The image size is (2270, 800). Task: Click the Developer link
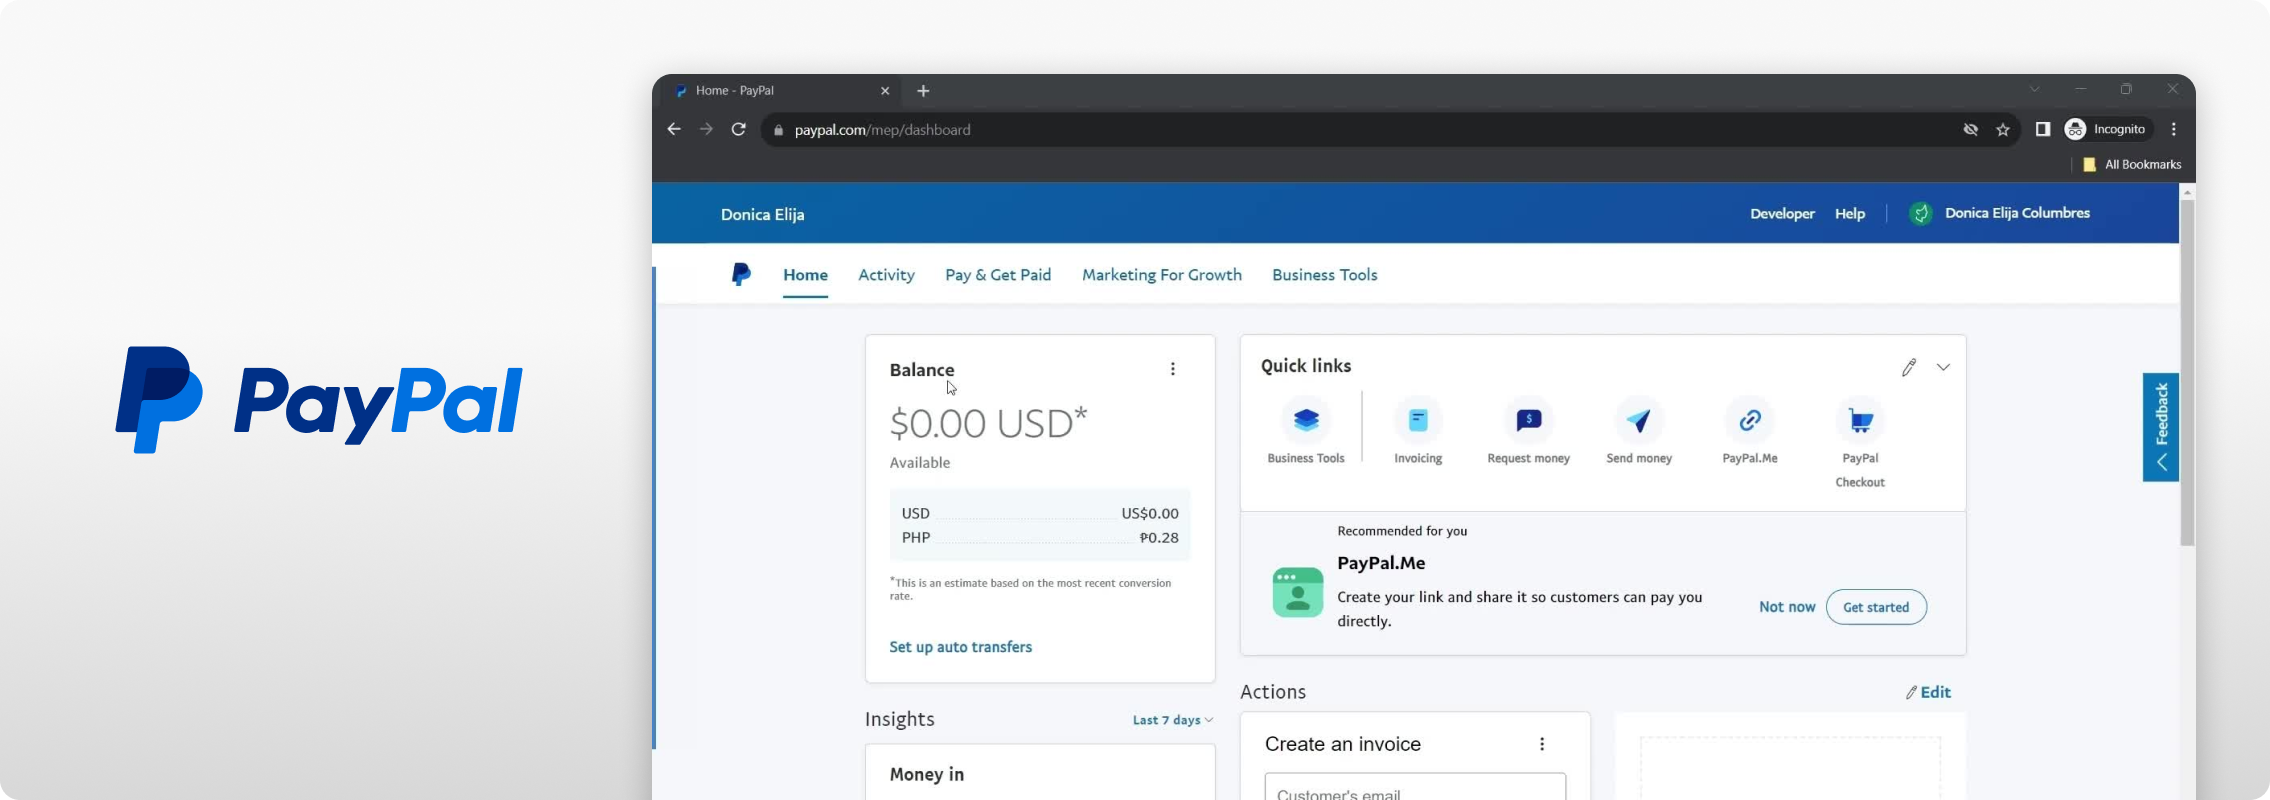coord(1782,214)
